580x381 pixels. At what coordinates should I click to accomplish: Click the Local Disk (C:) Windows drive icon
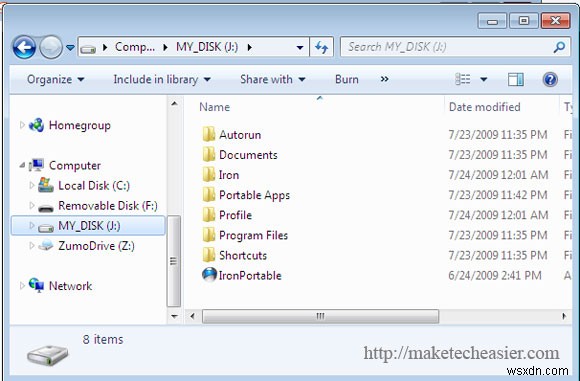pyautogui.click(x=46, y=185)
